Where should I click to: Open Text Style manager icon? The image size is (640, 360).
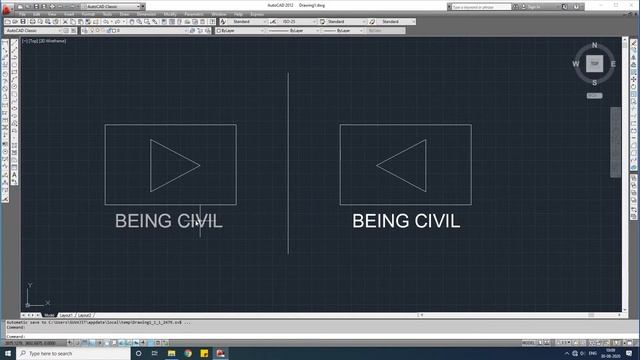(x=223, y=22)
